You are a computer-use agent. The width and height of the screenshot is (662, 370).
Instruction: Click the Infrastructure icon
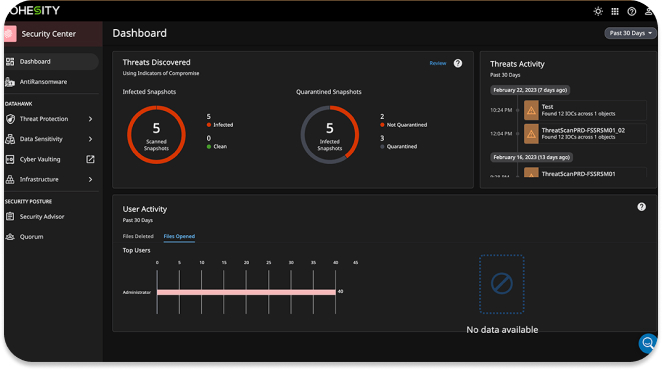tap(10, 180)
